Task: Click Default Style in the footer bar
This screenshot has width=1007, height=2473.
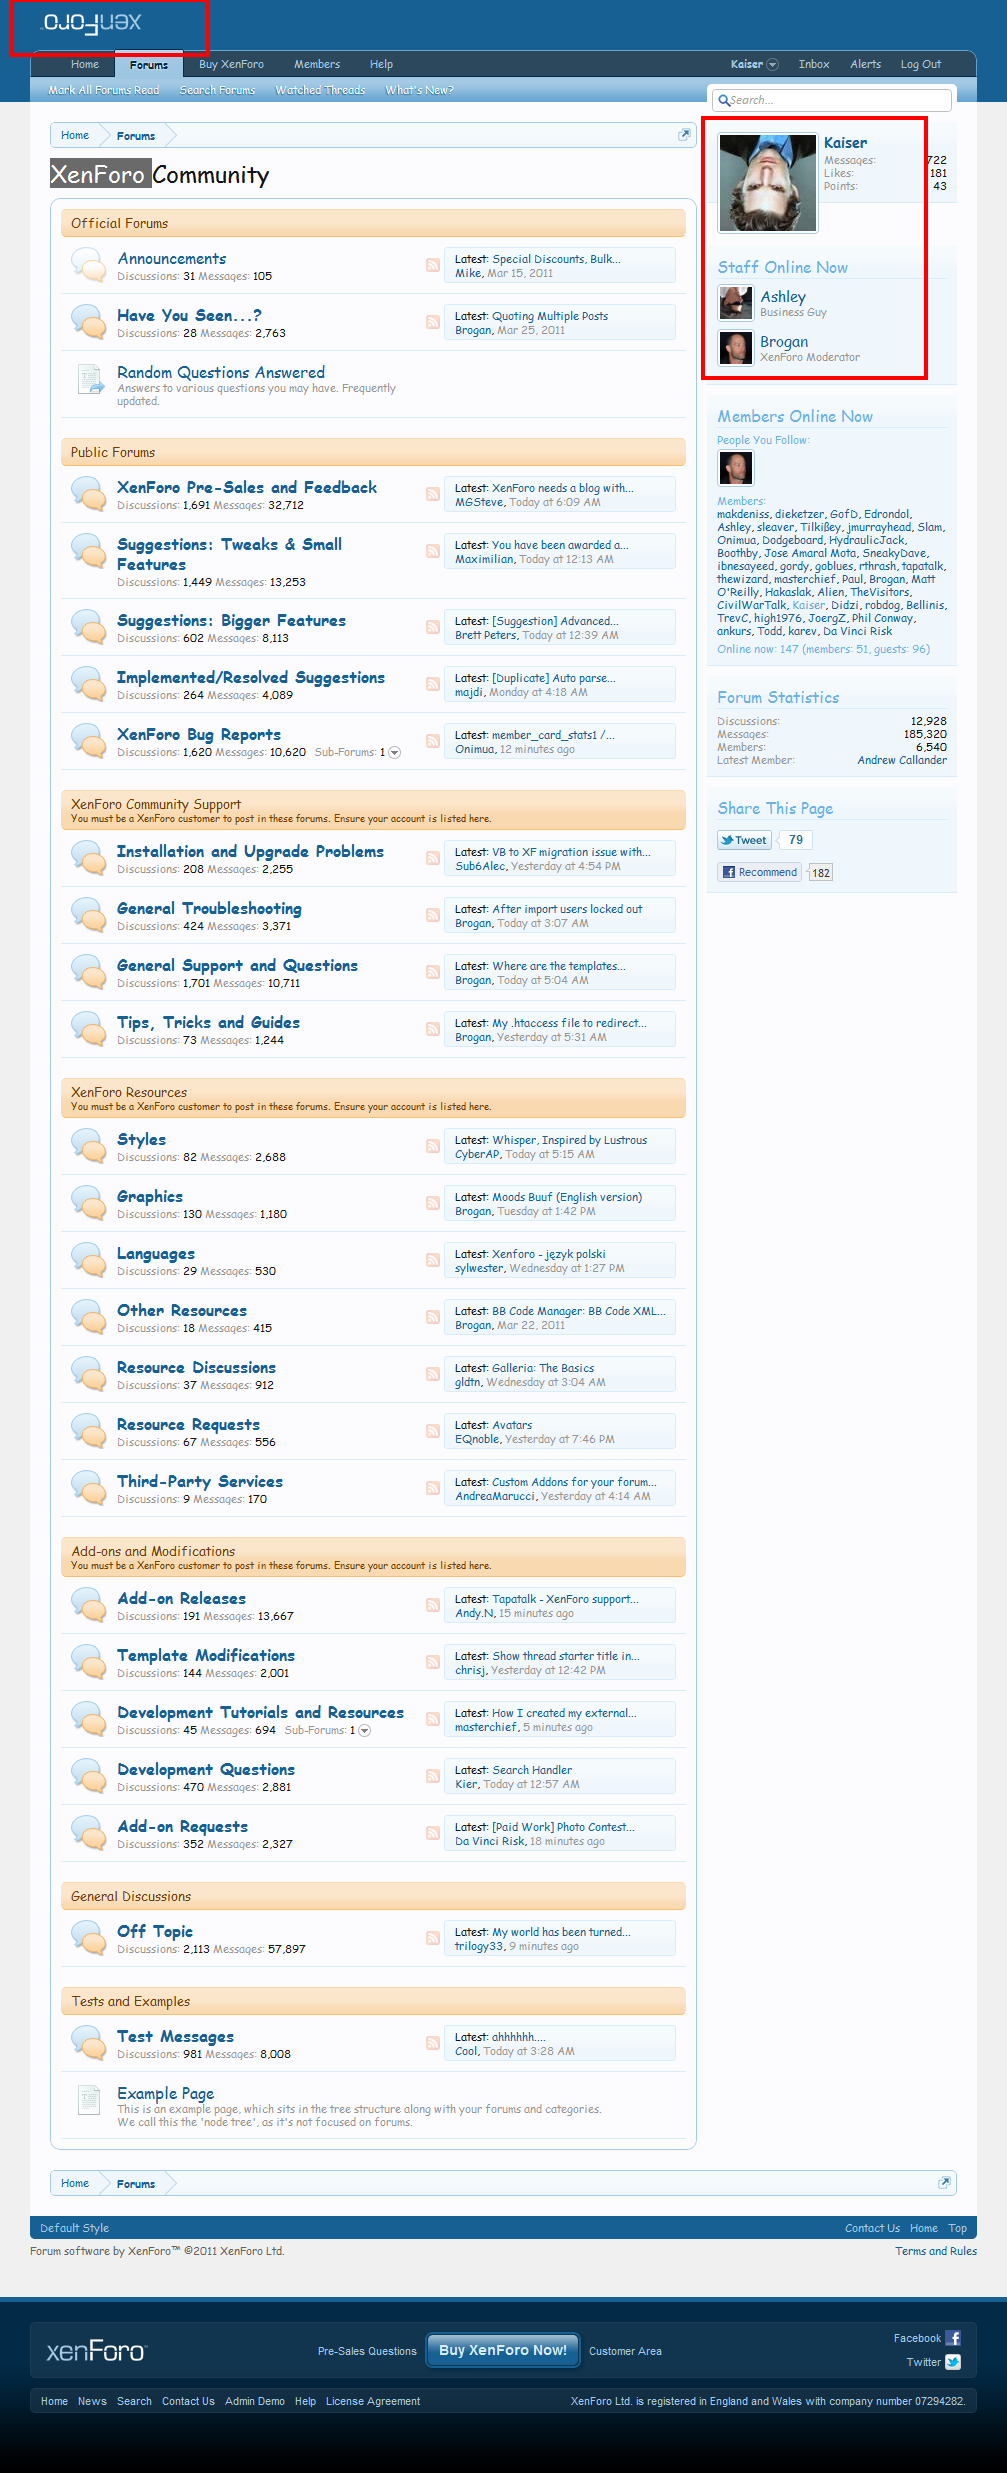Action: 75,2228
